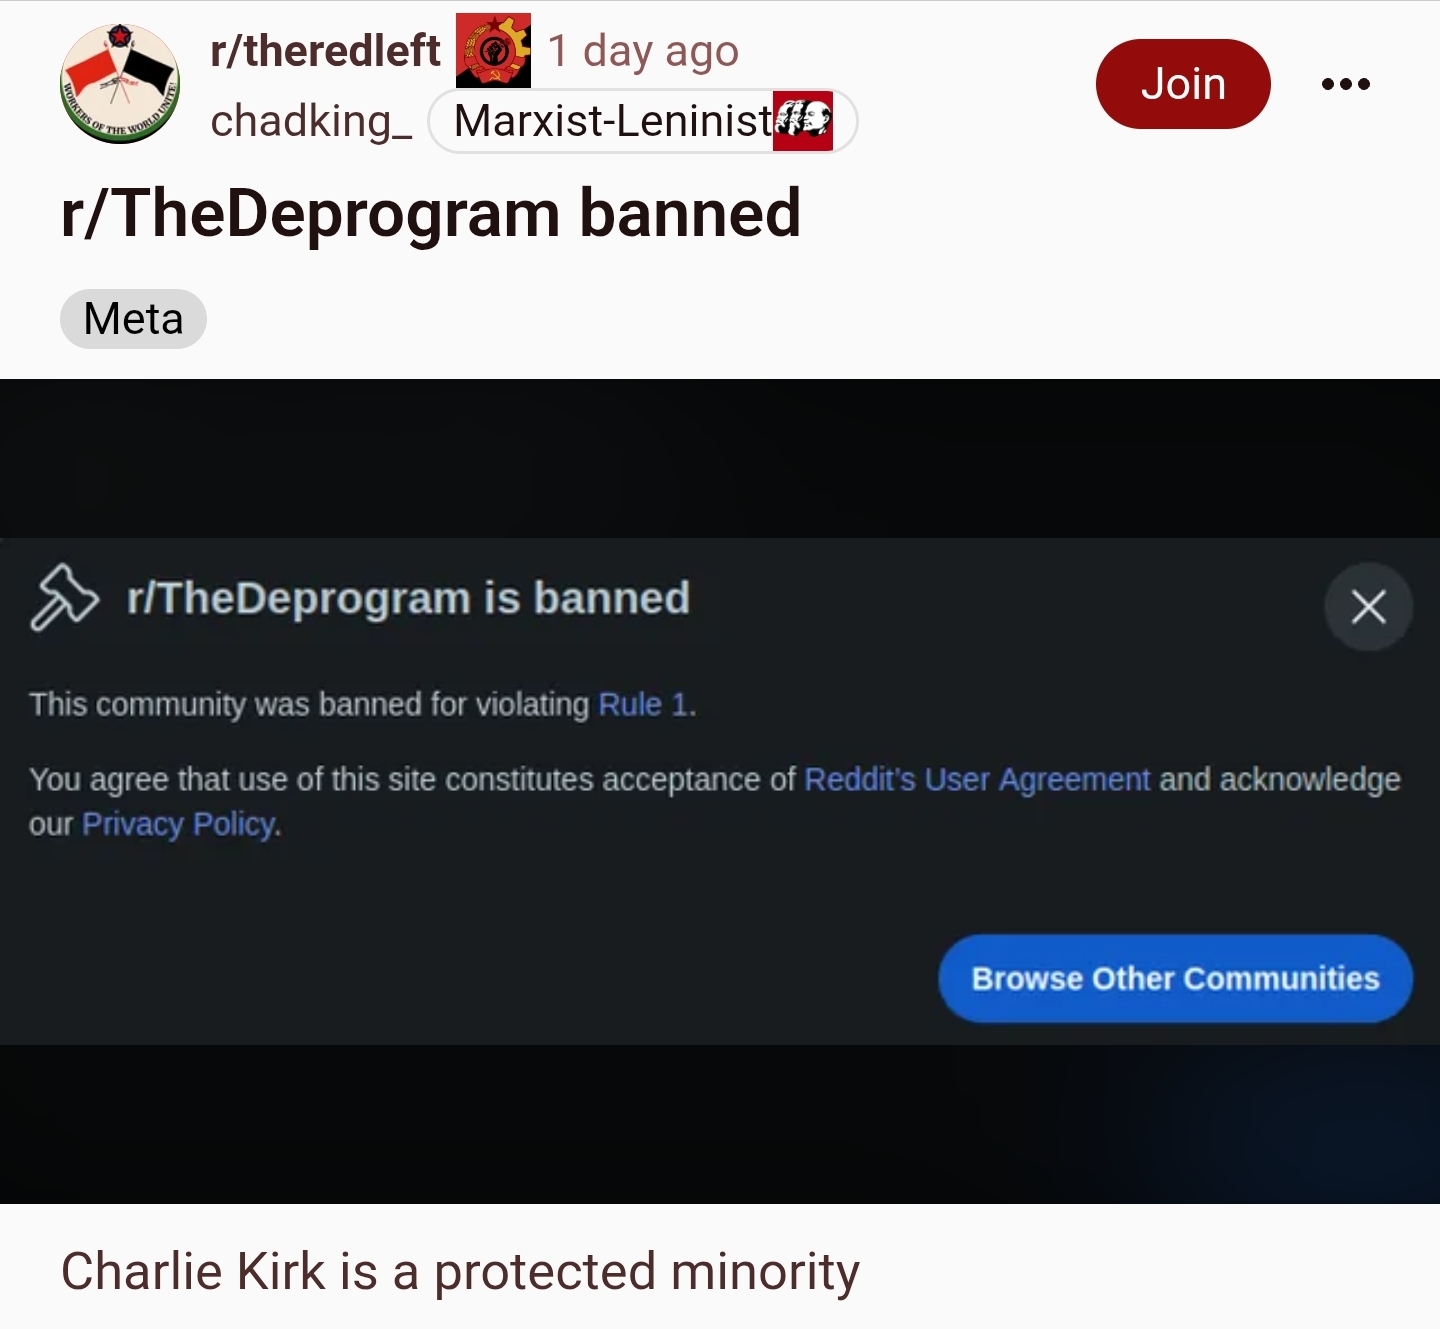Click the gavel ban icon
The width and height of the screenshot is (1440, 1329).
[64, 598]
